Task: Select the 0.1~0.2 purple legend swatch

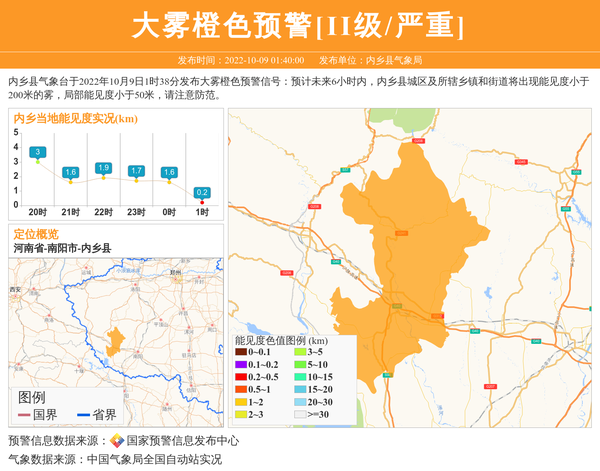Action: click(241, 365)
